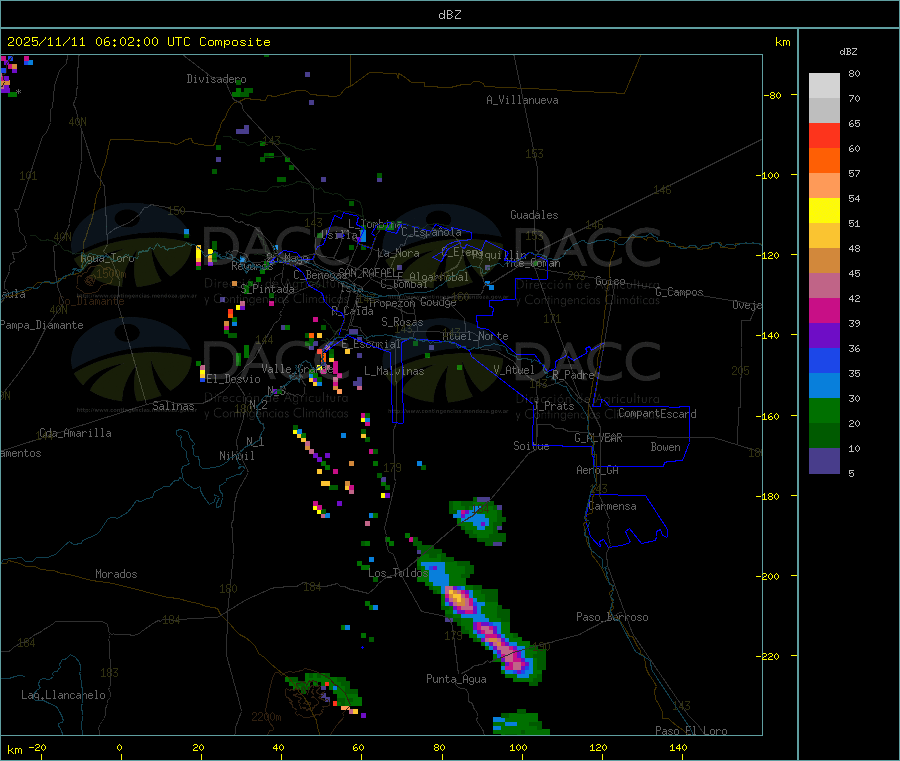Pick the indigo 5–10 dBZ legend swatch

824,461
